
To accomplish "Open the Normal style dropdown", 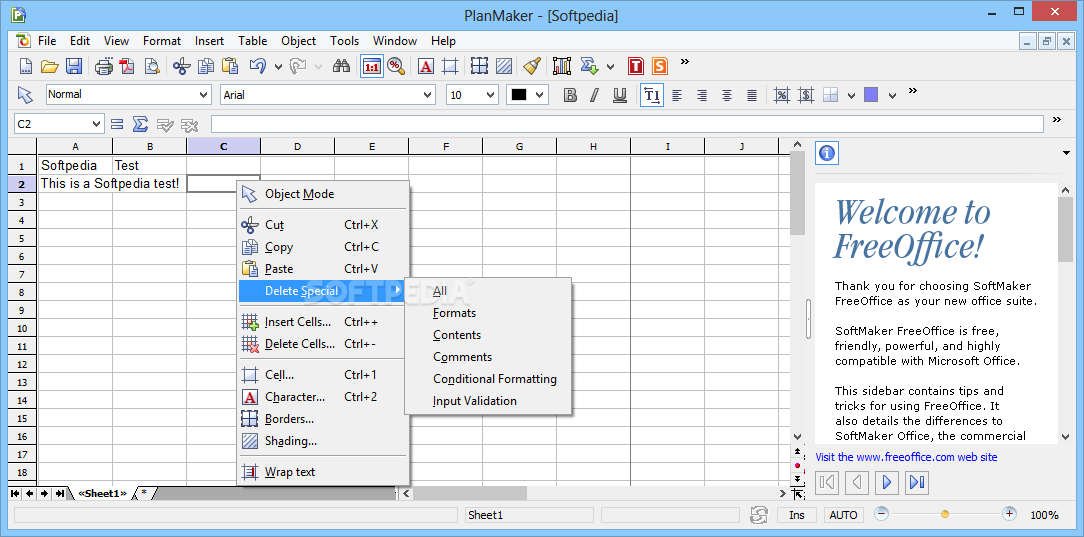I will click(204, 95).
